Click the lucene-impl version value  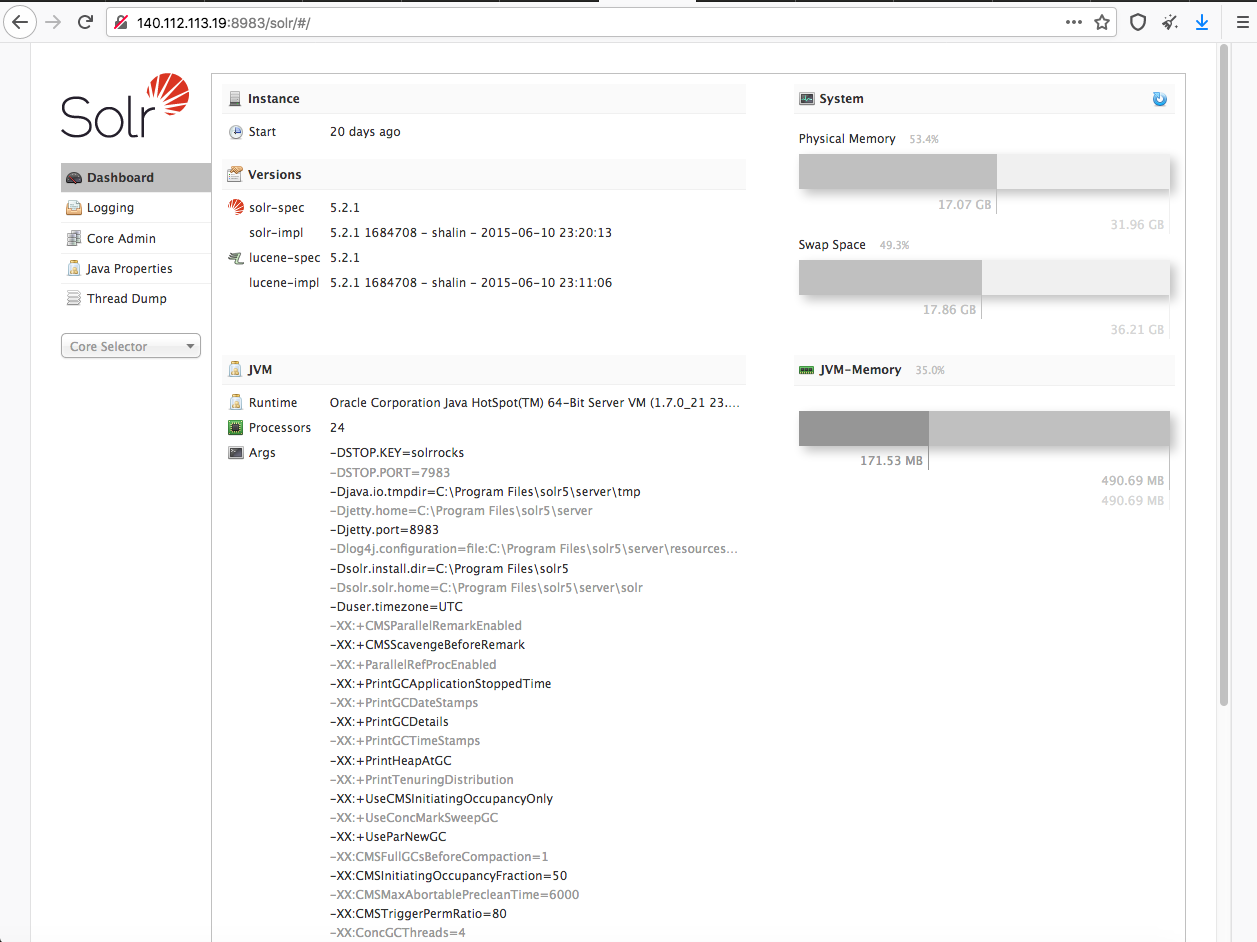point(471,283)
